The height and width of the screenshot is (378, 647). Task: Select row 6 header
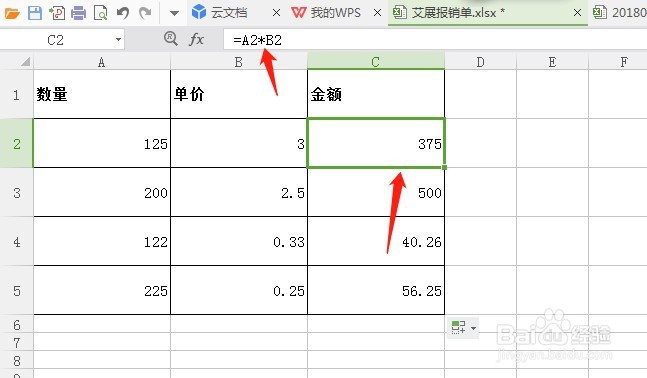tap(17, 324)
